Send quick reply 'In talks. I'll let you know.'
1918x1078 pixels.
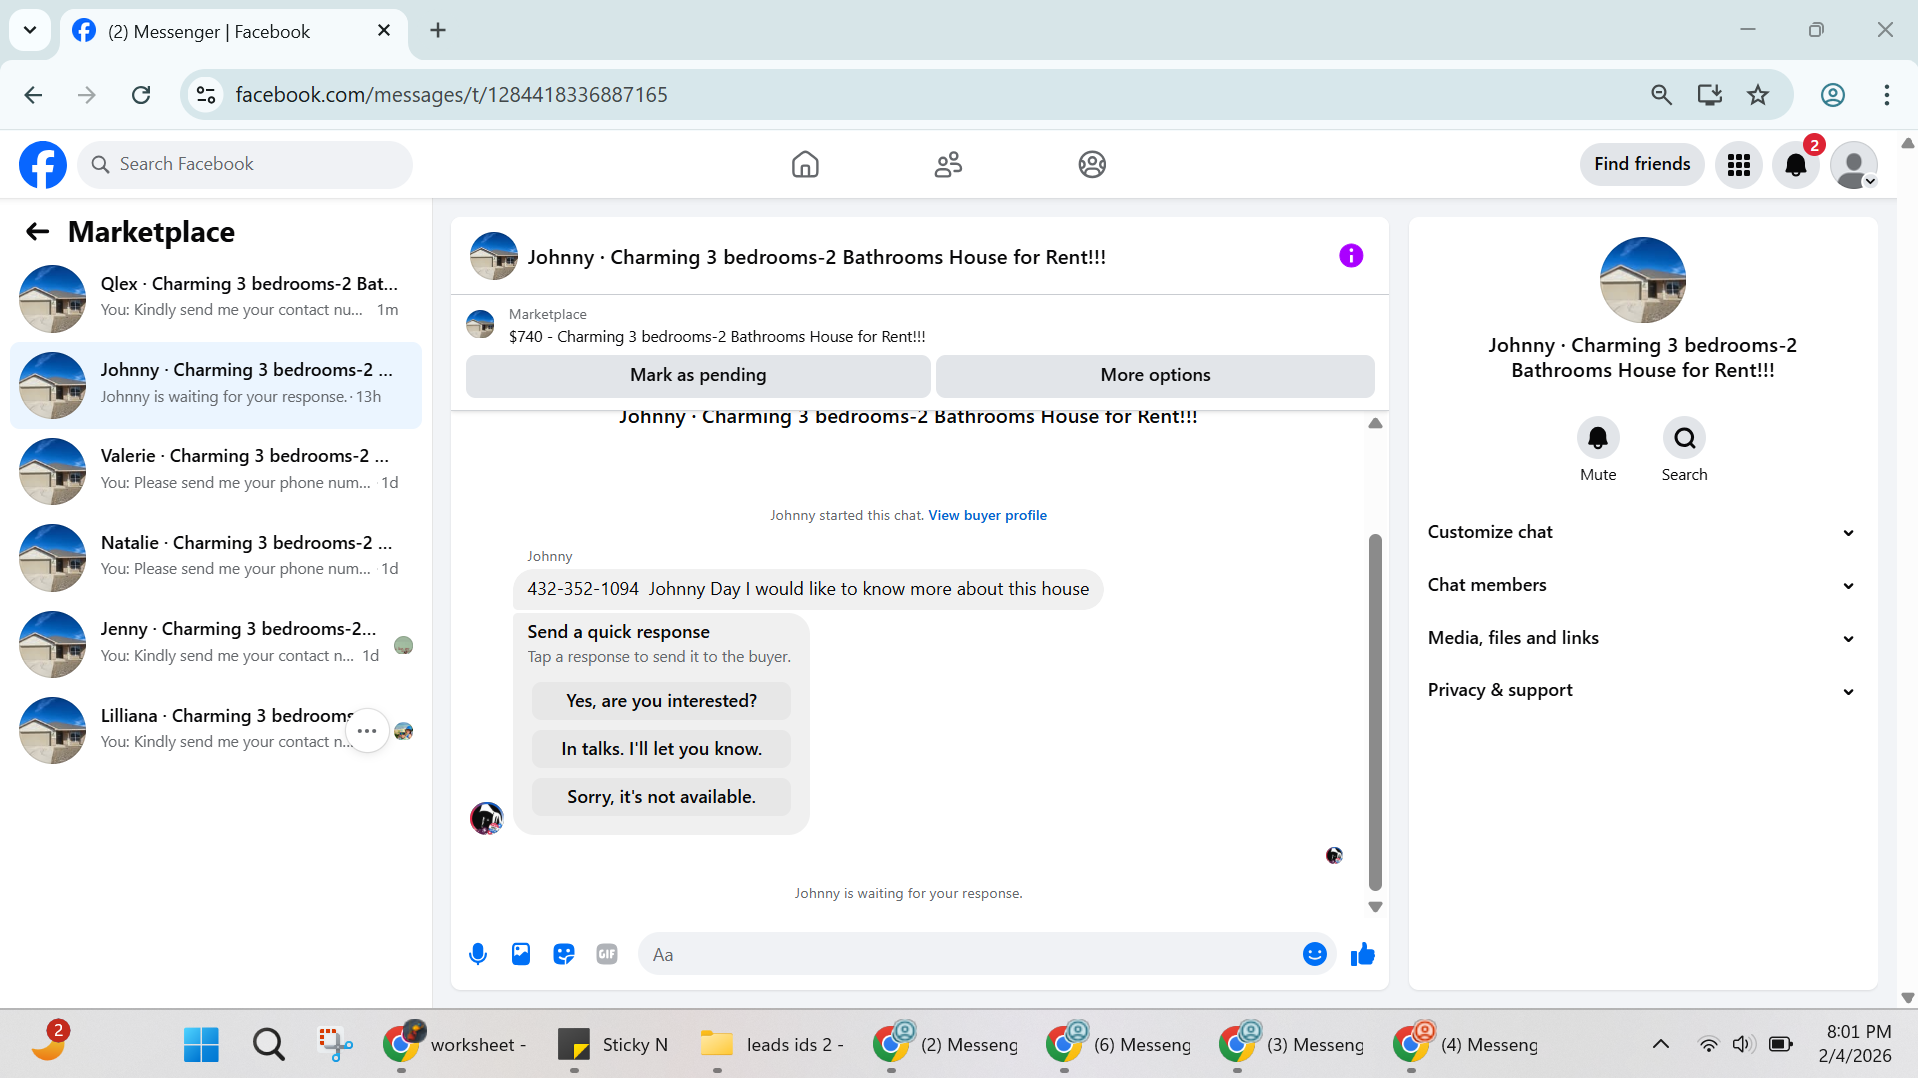[661, 749]
